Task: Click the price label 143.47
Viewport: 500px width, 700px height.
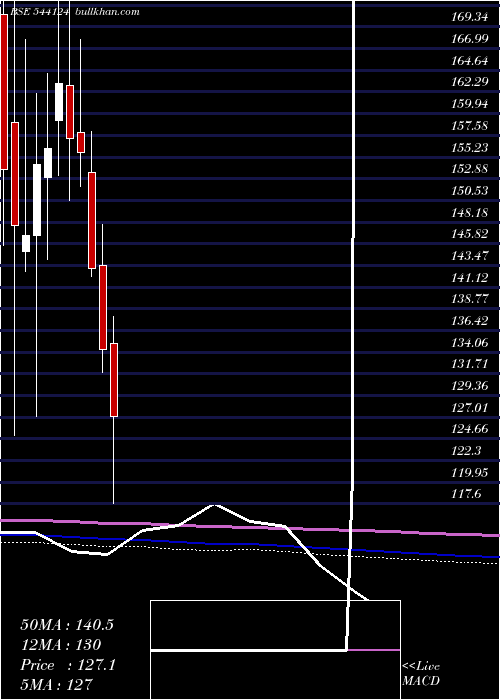Action: 470,256
